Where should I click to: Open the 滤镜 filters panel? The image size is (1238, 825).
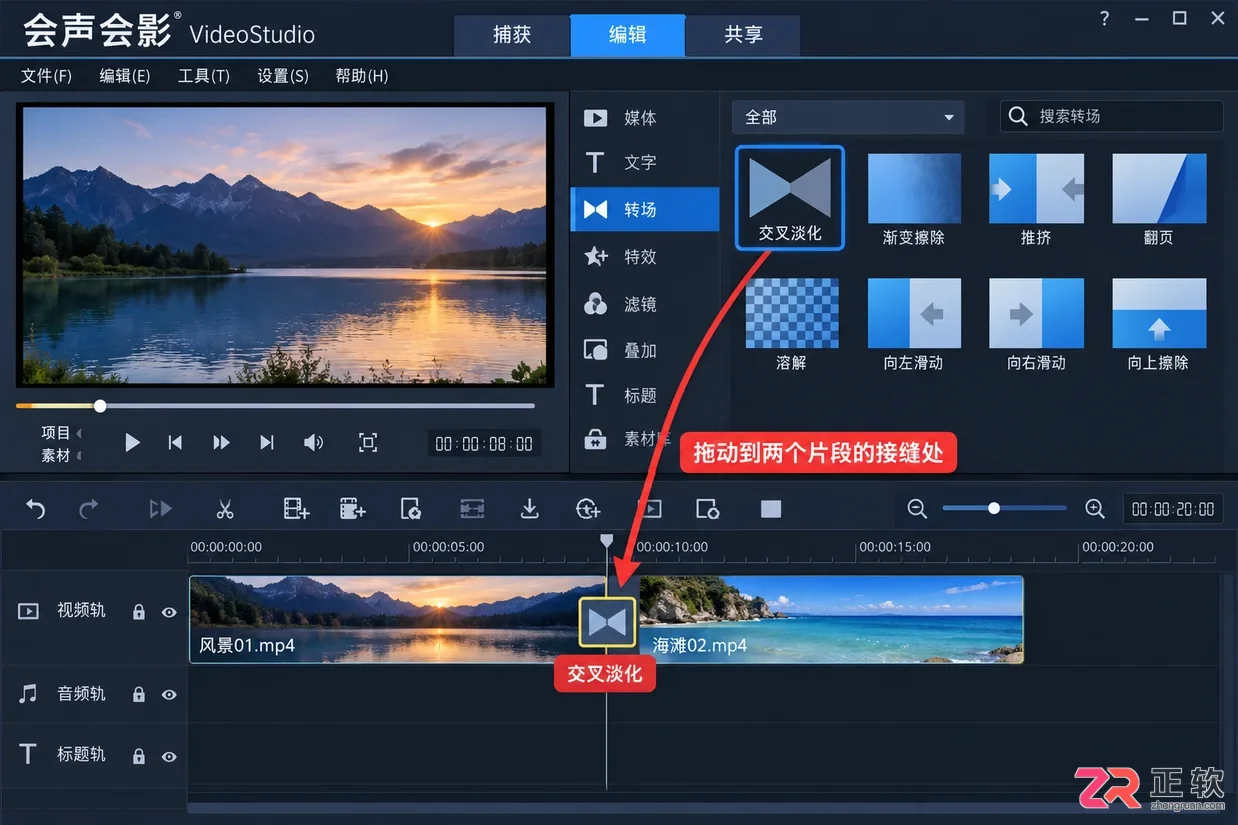644,304
